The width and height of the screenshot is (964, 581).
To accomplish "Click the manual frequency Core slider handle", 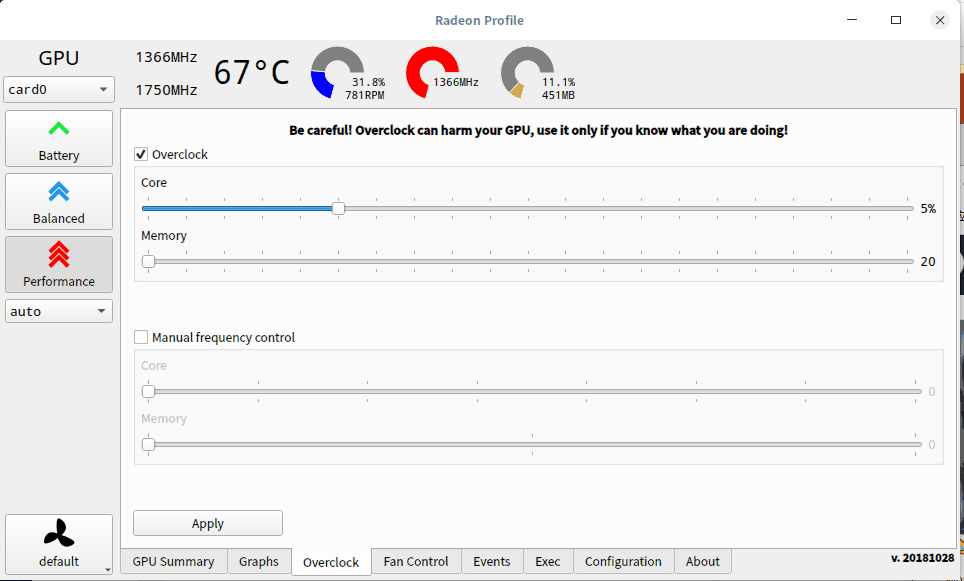I will click(x=148, y=392).
